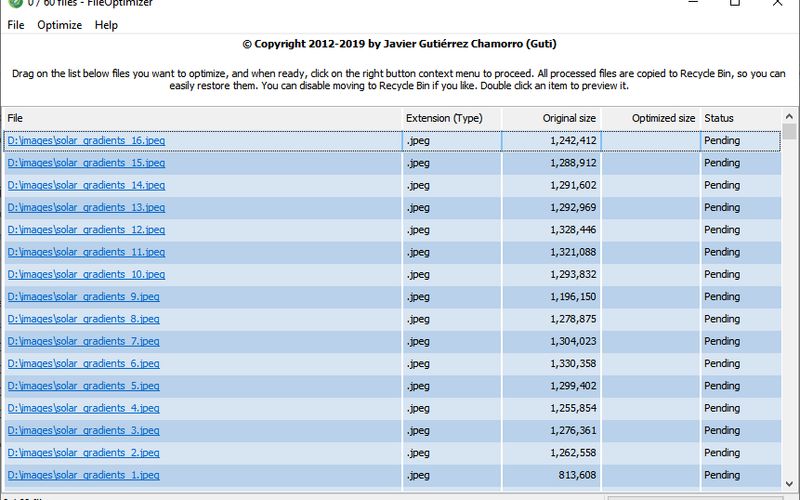The width and height of the screenshot is (800, 500).
Task: Sort by Extension (Type) column header
Action: point(452,118)
